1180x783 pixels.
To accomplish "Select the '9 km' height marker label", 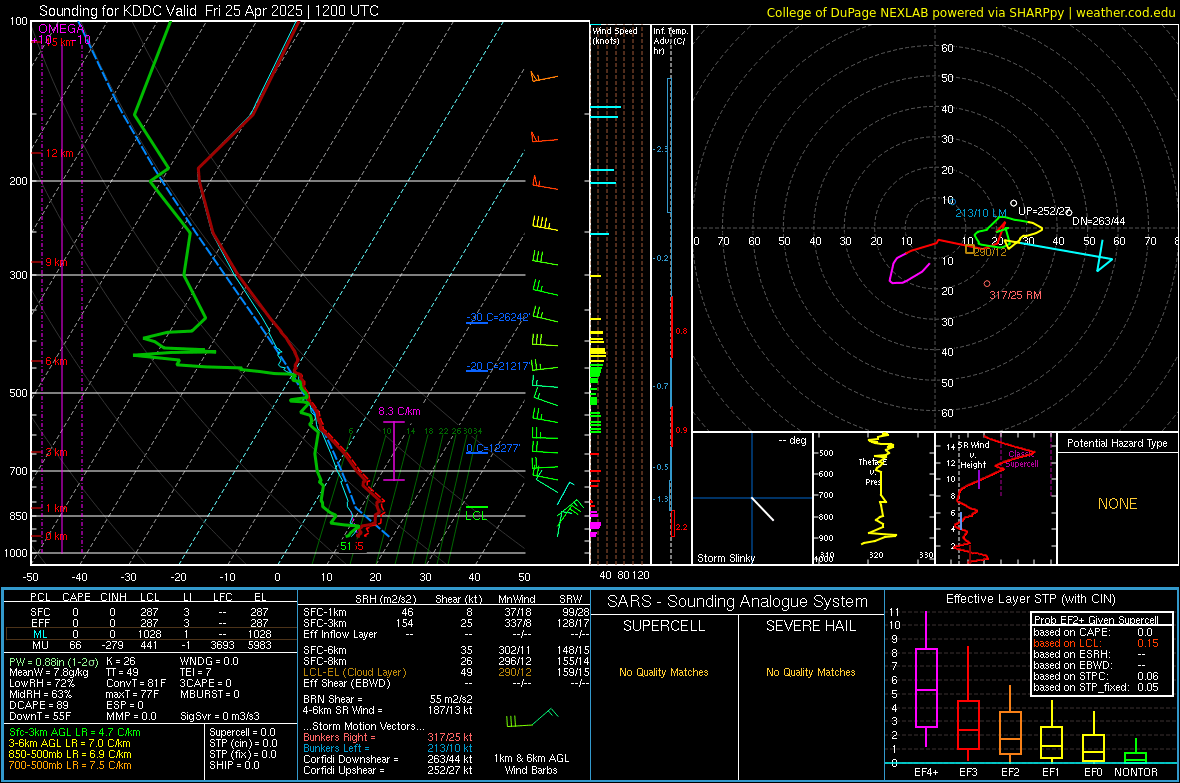I will tap(56, 263).
